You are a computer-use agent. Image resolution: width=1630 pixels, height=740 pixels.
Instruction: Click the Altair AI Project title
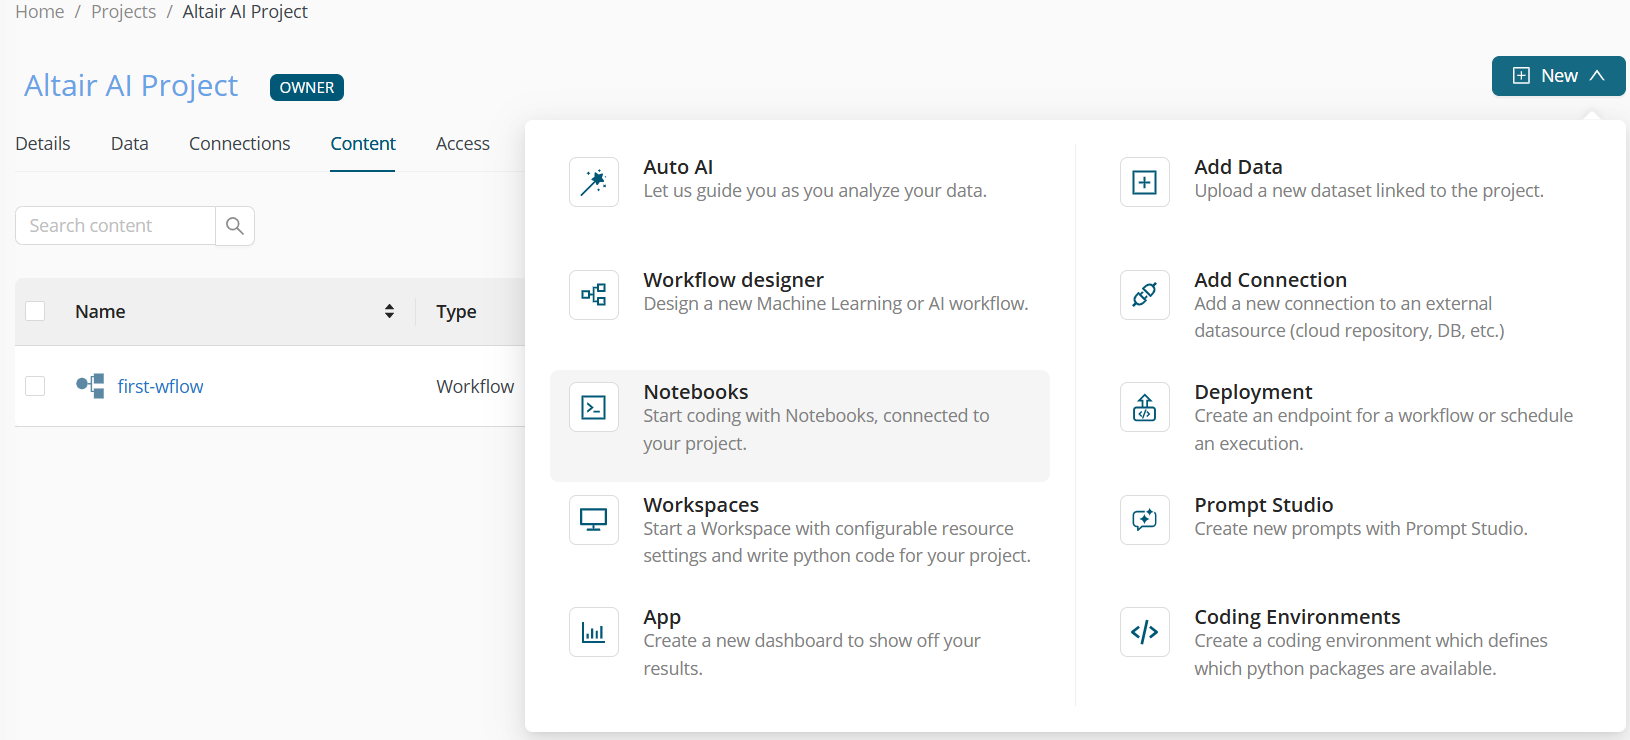(x=131, y=86)
